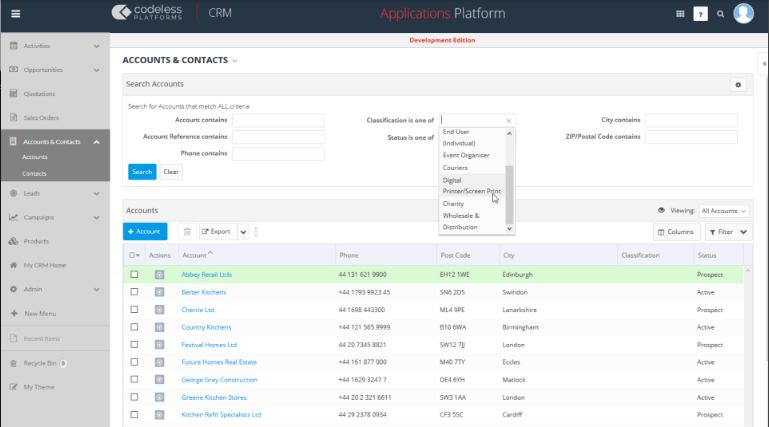Click the classification dropdown scrollbar down arrow
Viewport: 769px width, 427px height.
click(x=509, y=228)
